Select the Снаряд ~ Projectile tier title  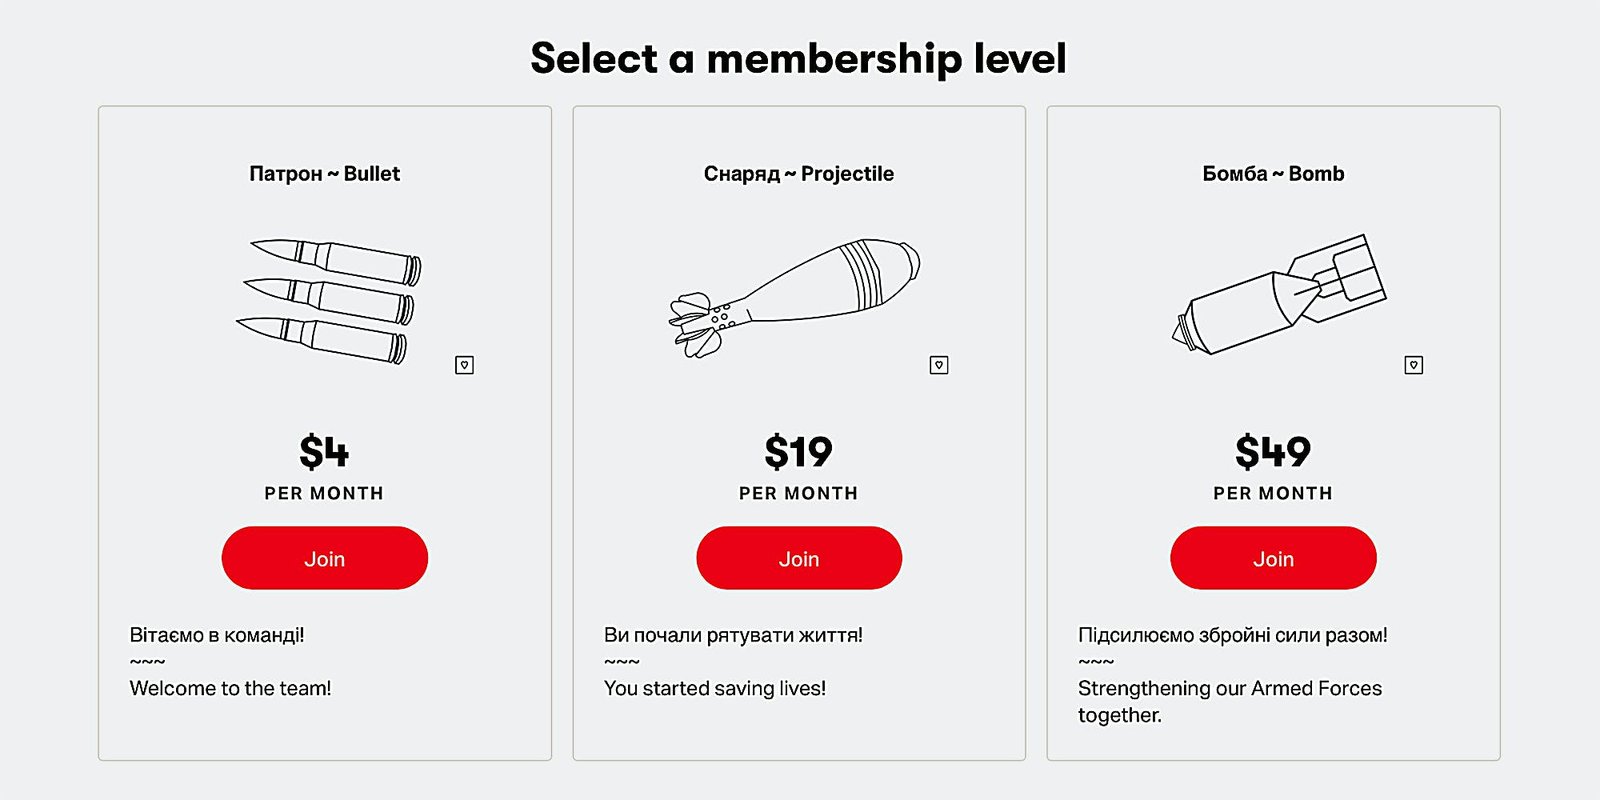(x=799, y=174)
